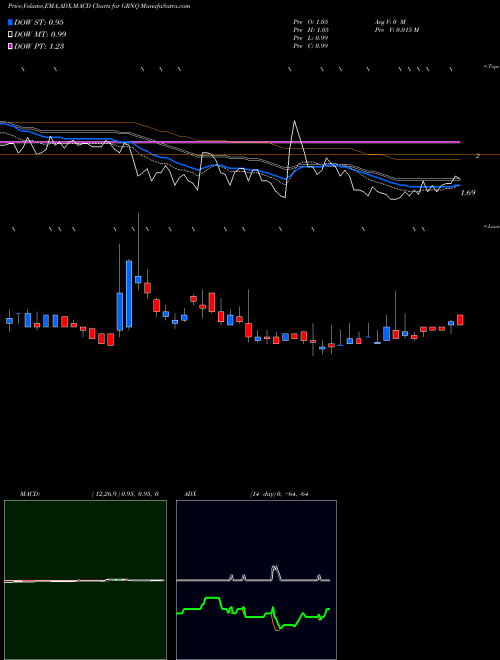Screen dimensions: 500x660
Task: Click the 'Pre L: 0.99' value
Action: click(311, 38)
